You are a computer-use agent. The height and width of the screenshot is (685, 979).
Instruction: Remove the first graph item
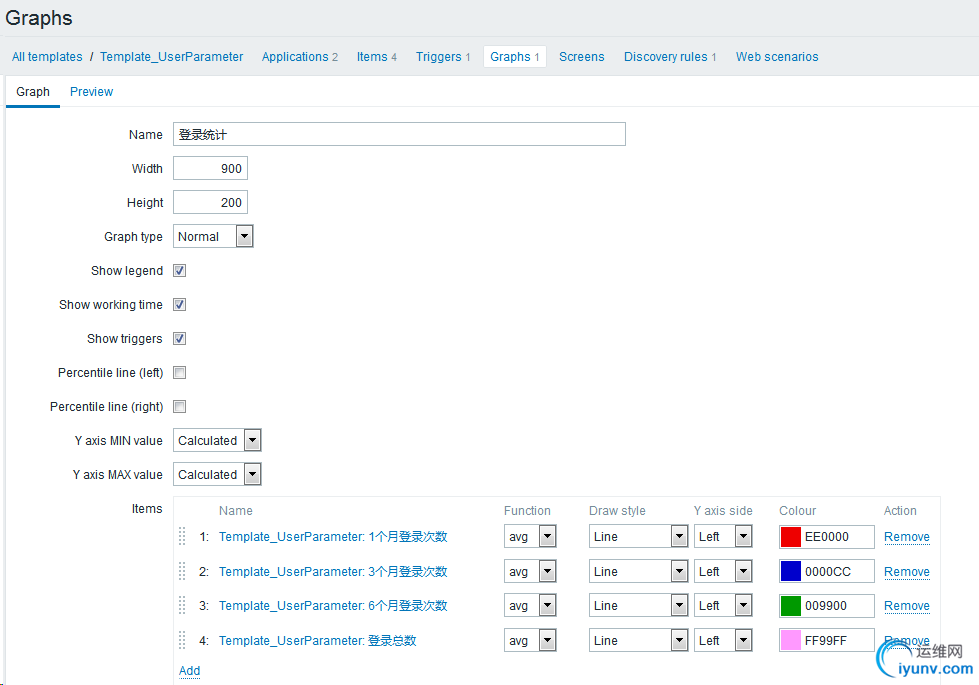click(906, 537)
